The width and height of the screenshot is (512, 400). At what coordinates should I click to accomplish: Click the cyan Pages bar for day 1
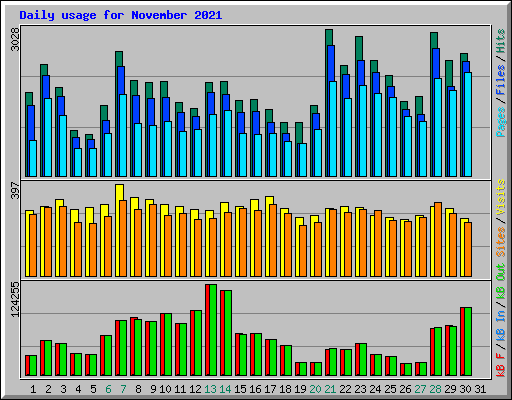pos(33,158)
